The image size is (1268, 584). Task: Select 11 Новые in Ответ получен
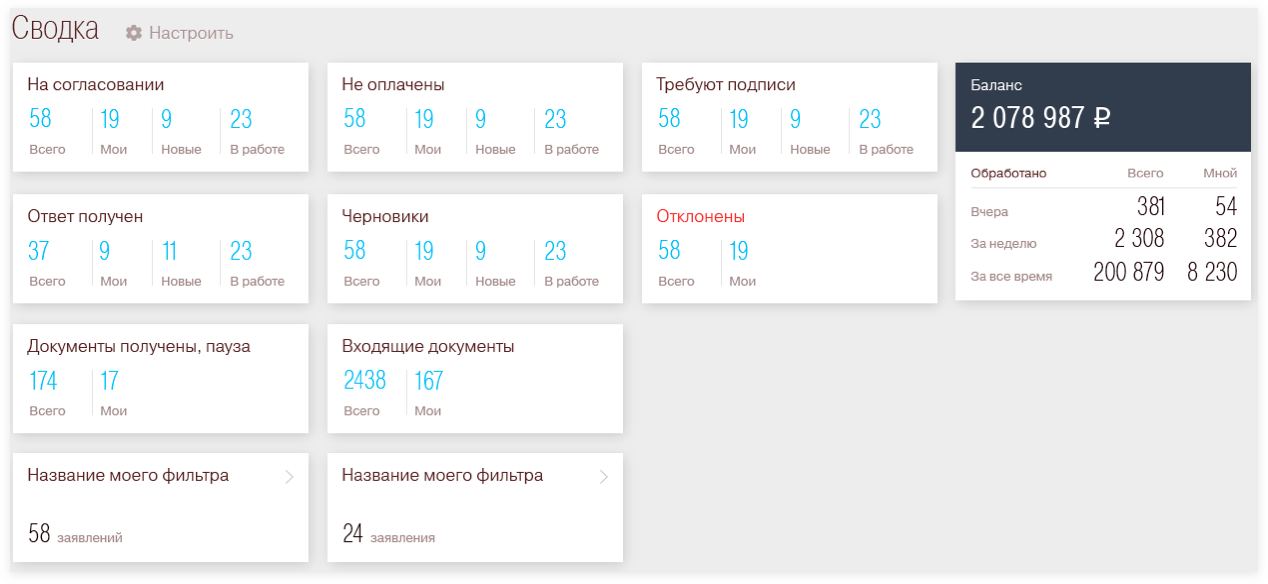(181, 263)
